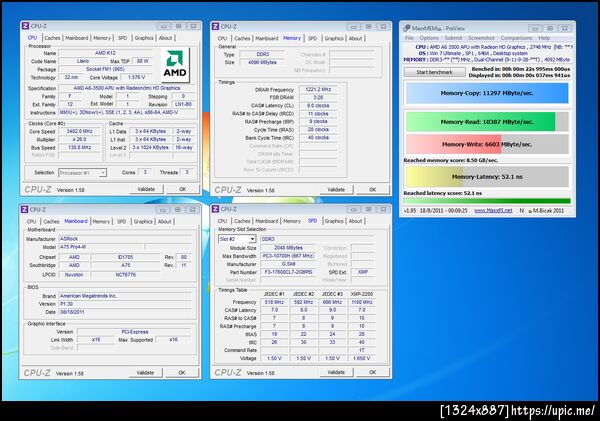Click the memory Size value 4096 MBytes
600x421 pixels.
click(x=262, y=62)
